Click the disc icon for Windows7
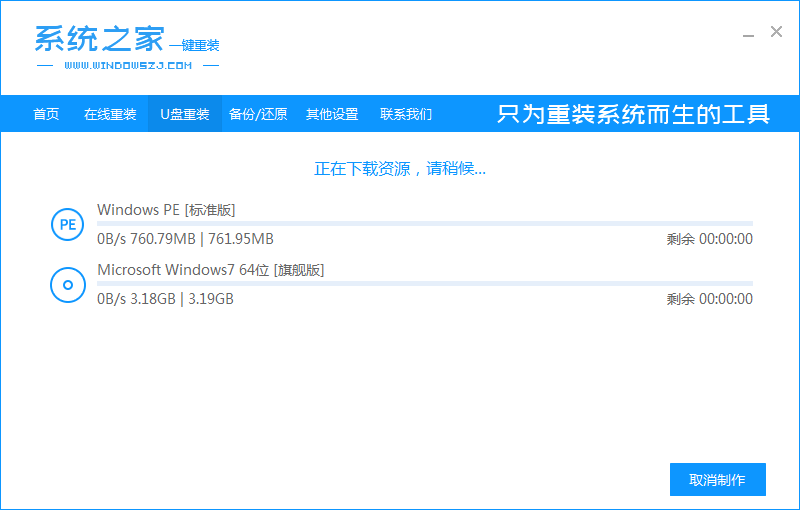This screenshot has width=800, height=510. pos(67,285)
